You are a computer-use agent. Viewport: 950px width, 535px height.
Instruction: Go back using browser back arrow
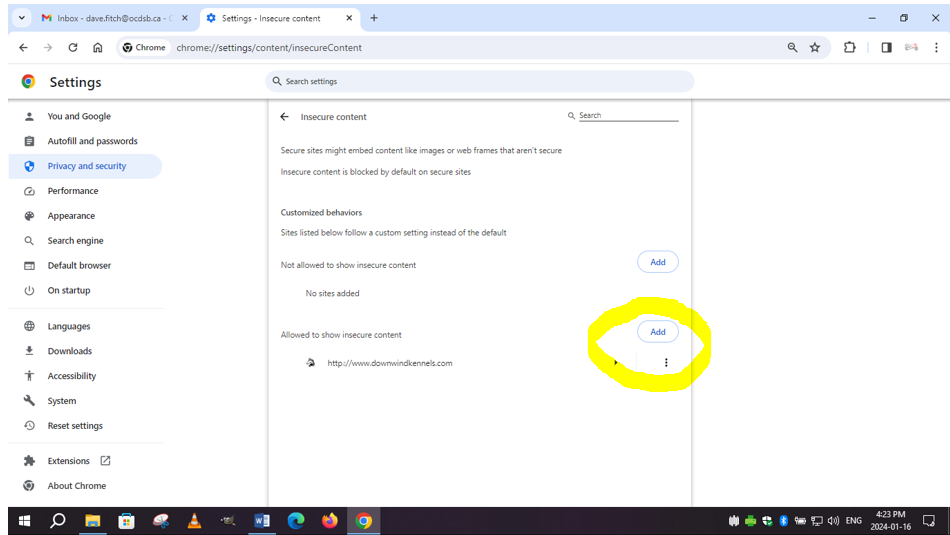click(23, 47)
